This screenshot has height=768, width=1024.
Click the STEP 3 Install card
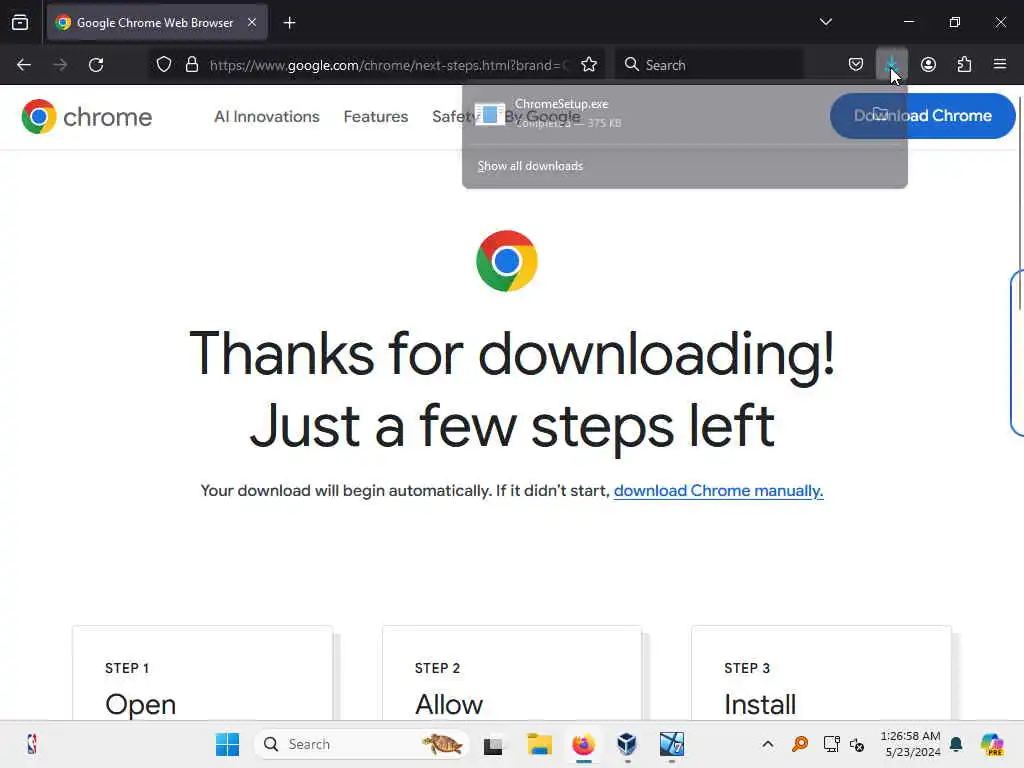coord(822,673)
